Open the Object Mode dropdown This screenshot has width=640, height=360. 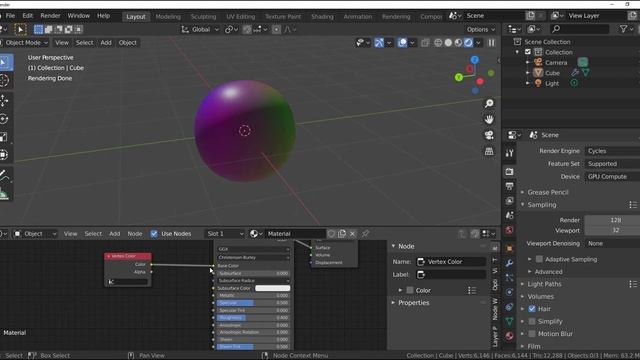click(24, 42)
